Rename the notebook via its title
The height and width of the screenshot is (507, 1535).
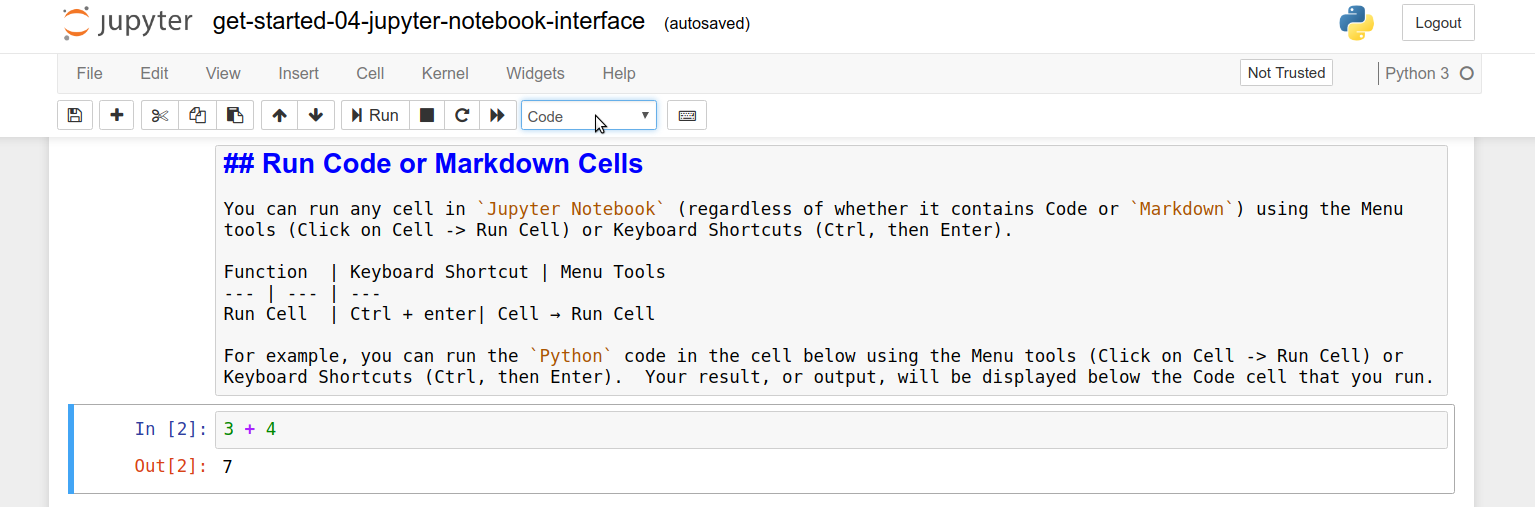429,22
